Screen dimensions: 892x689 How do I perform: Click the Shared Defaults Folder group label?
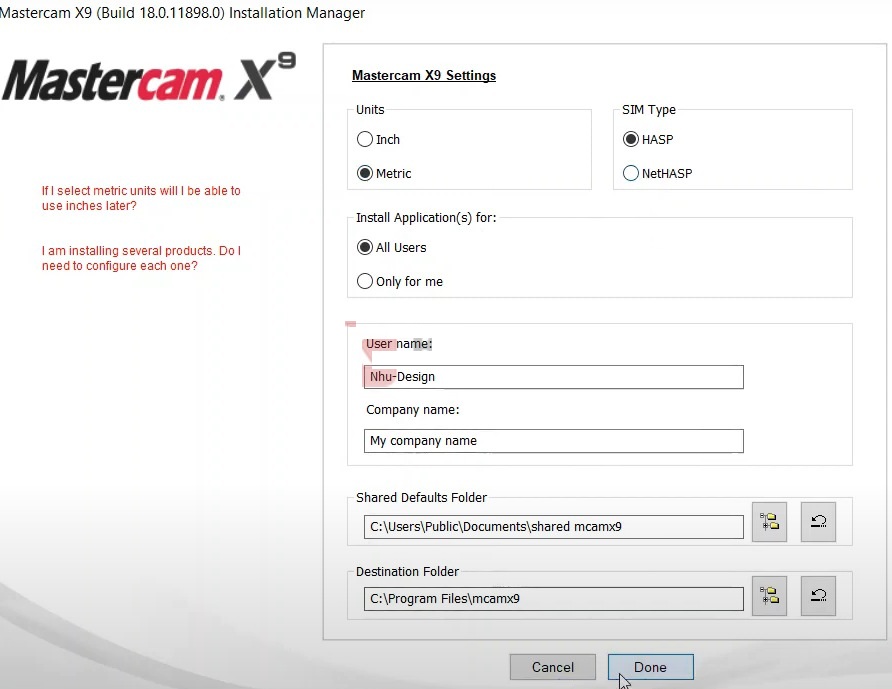(x=421, y=497)
